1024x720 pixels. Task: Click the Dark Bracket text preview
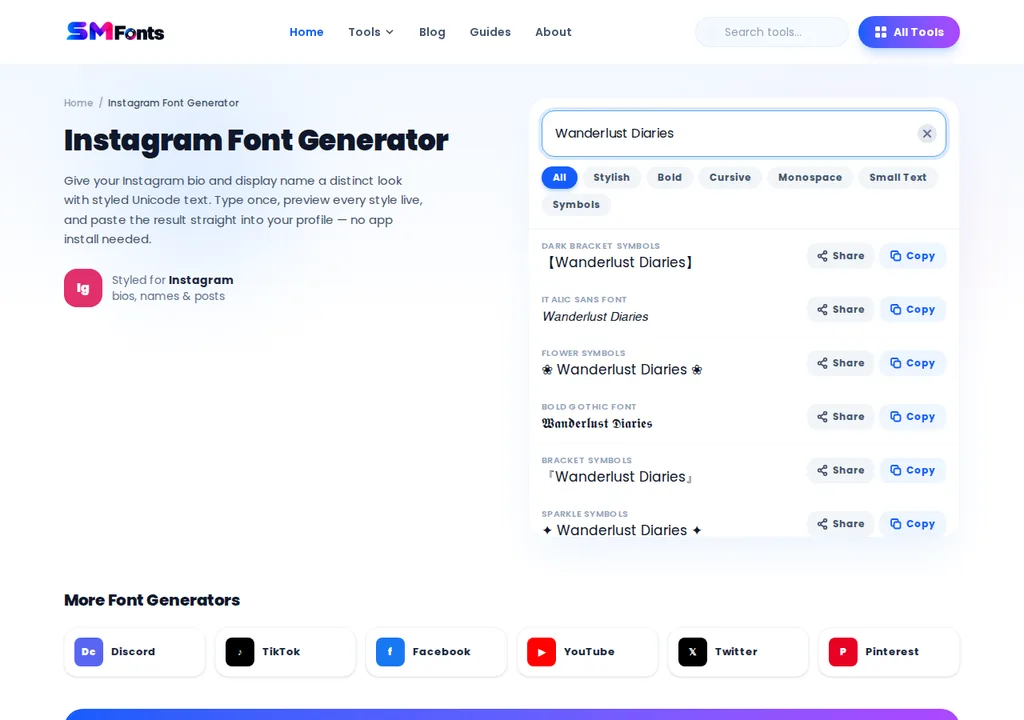(619, 263)
